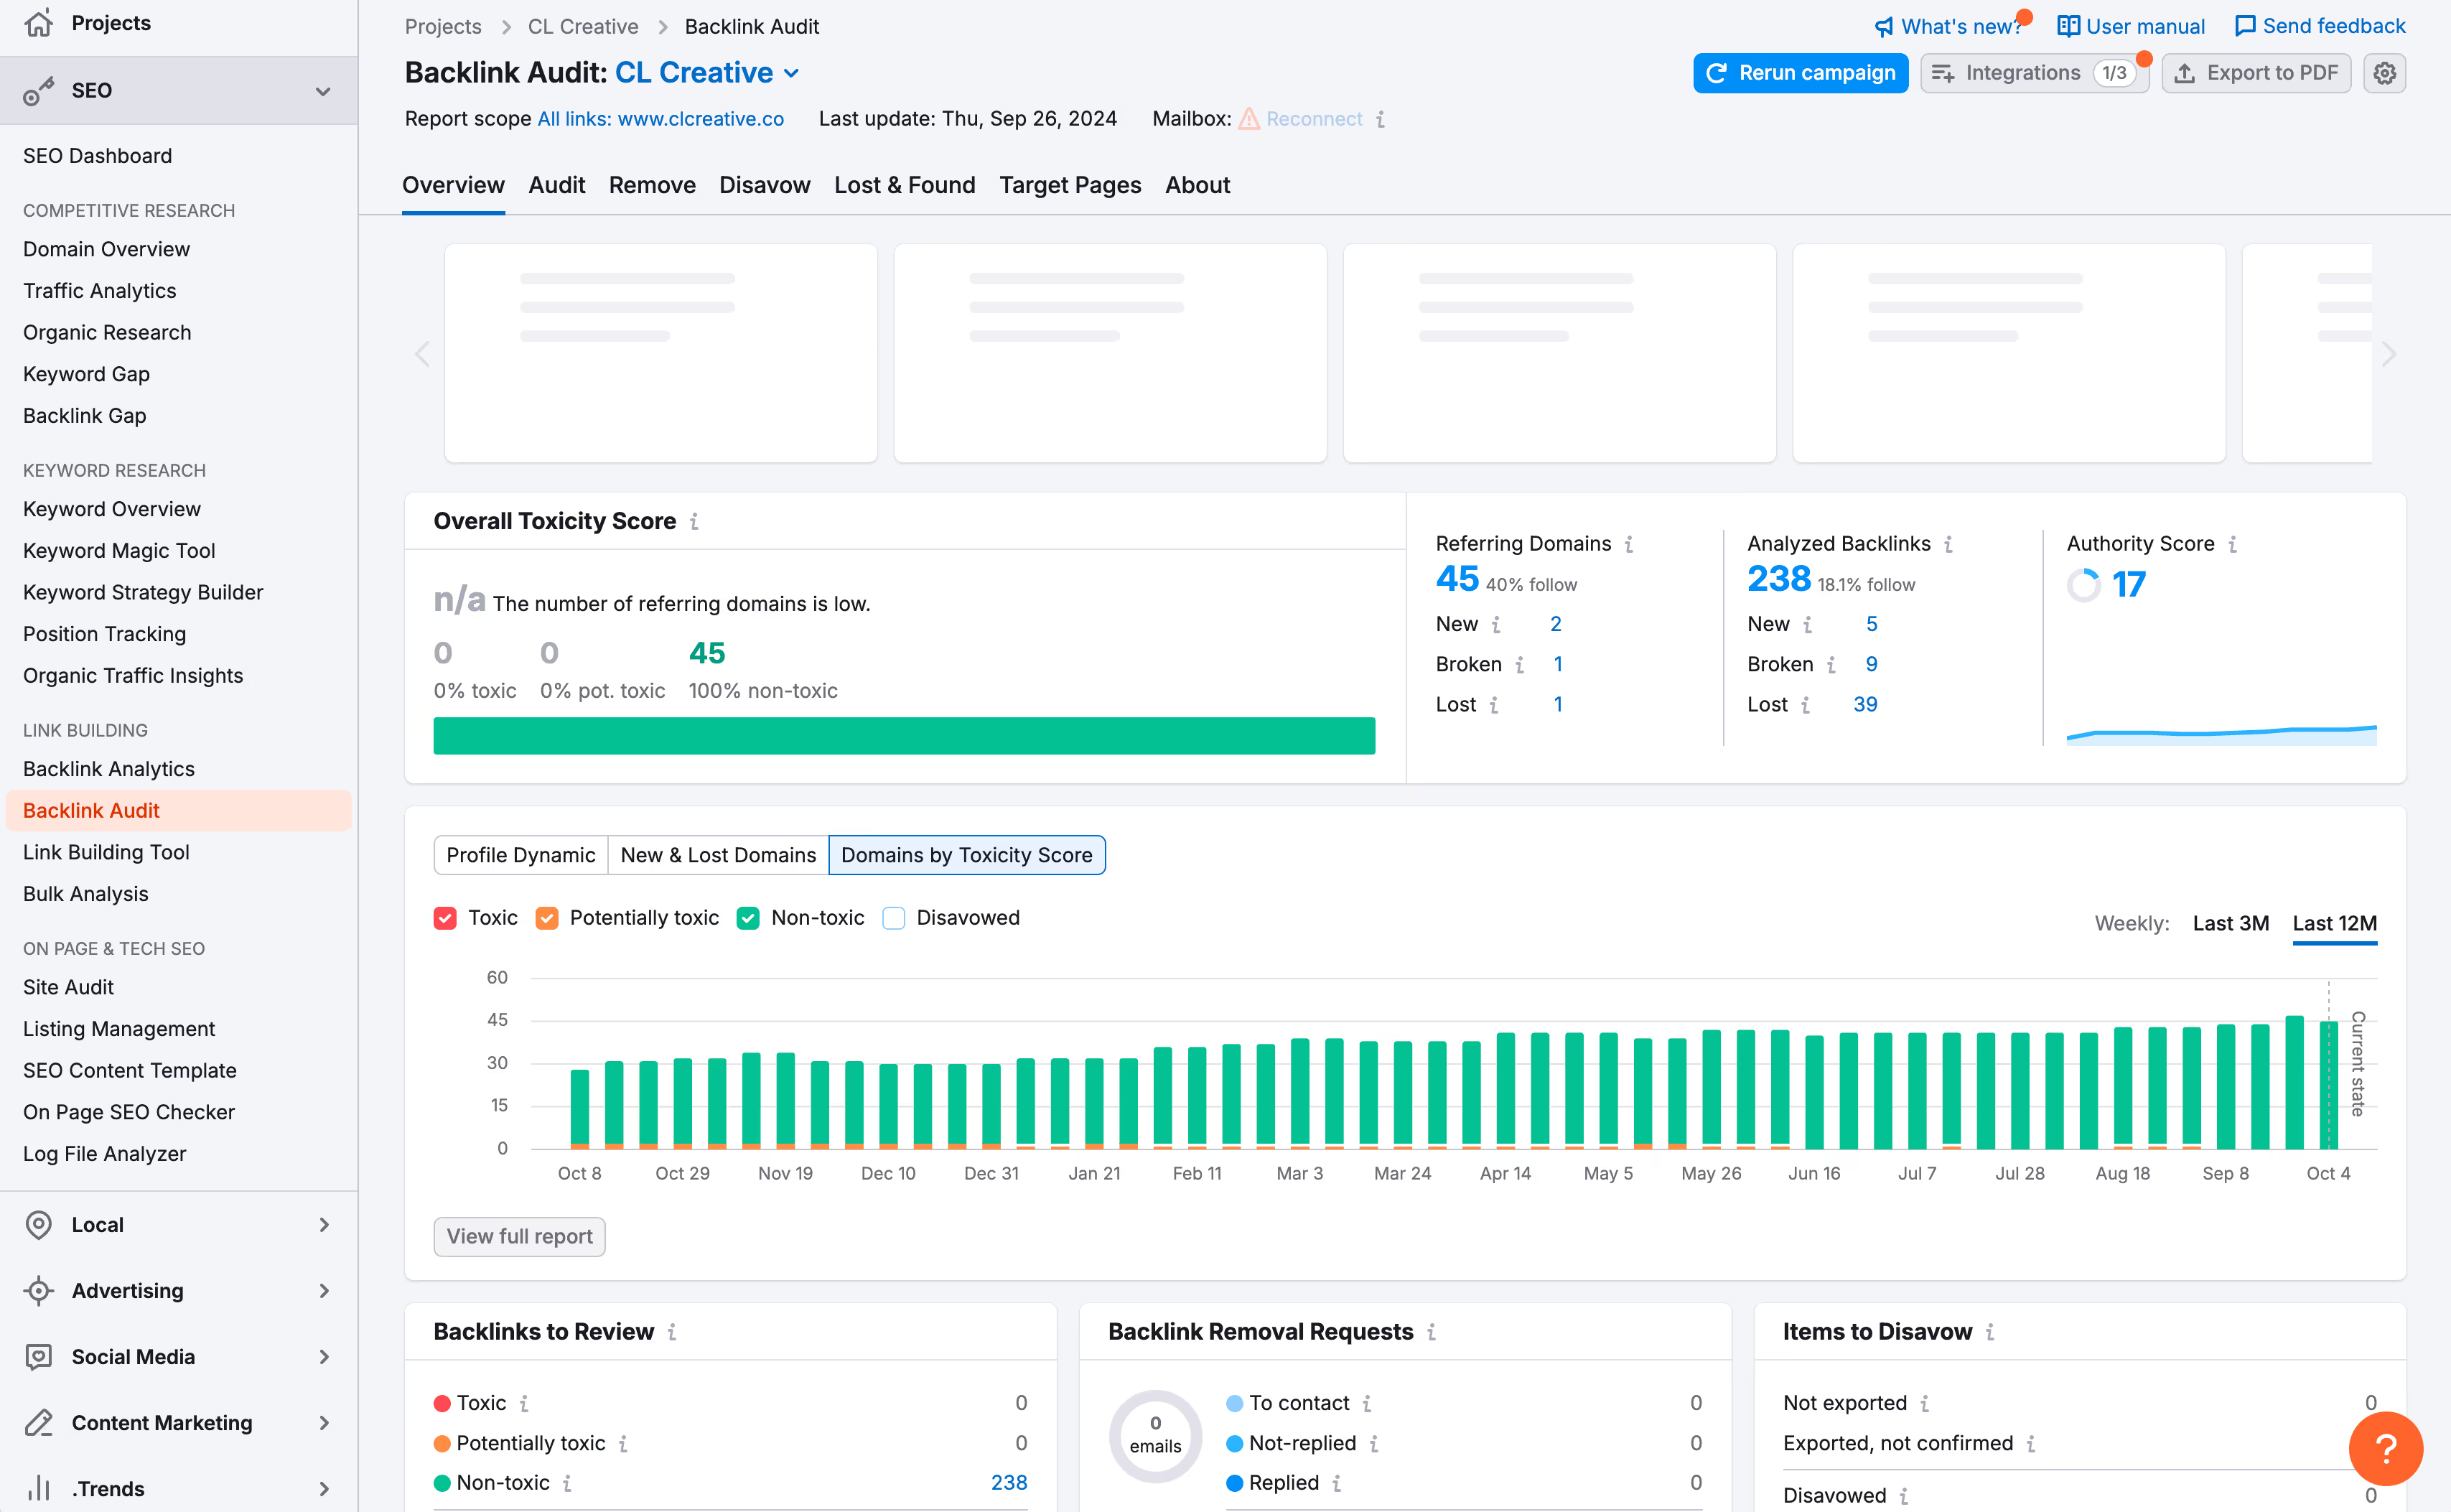Image resolution: width=2451 pixels, height=1512 pixels.
Task: Open settings with the gear icon
Action: [2385, 73]
